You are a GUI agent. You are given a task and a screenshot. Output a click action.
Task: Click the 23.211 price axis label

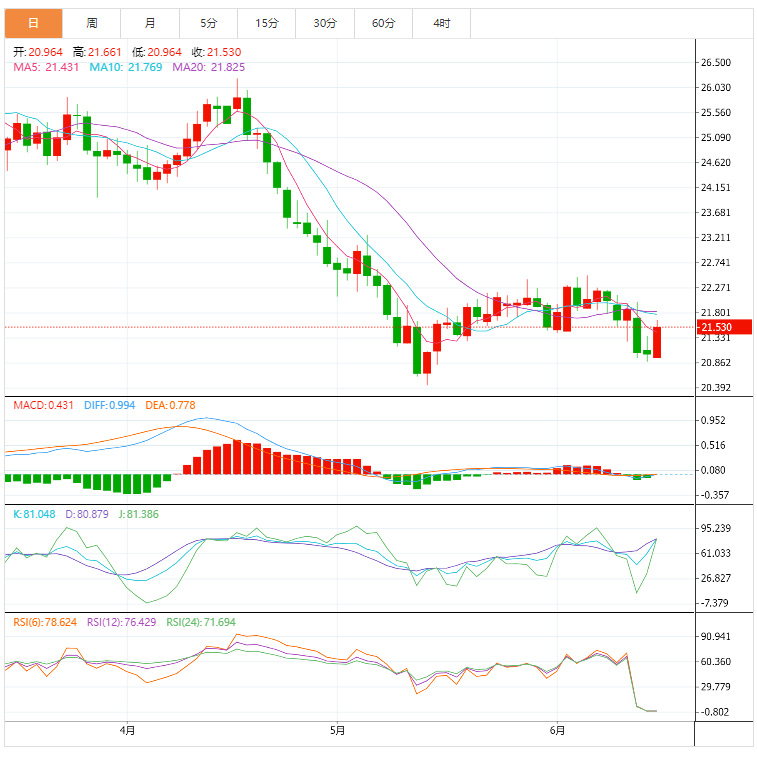click(716, 238)
